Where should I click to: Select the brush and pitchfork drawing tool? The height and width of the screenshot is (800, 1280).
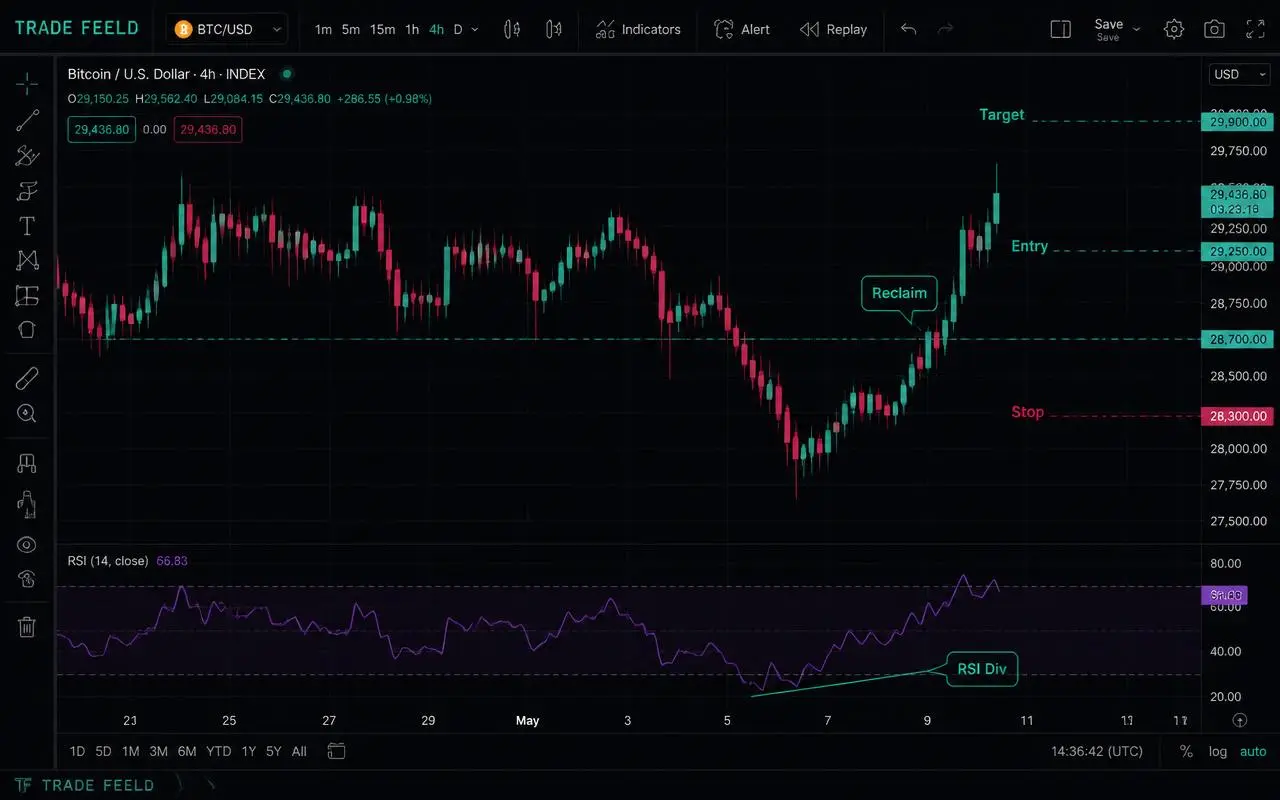(27, 156)
